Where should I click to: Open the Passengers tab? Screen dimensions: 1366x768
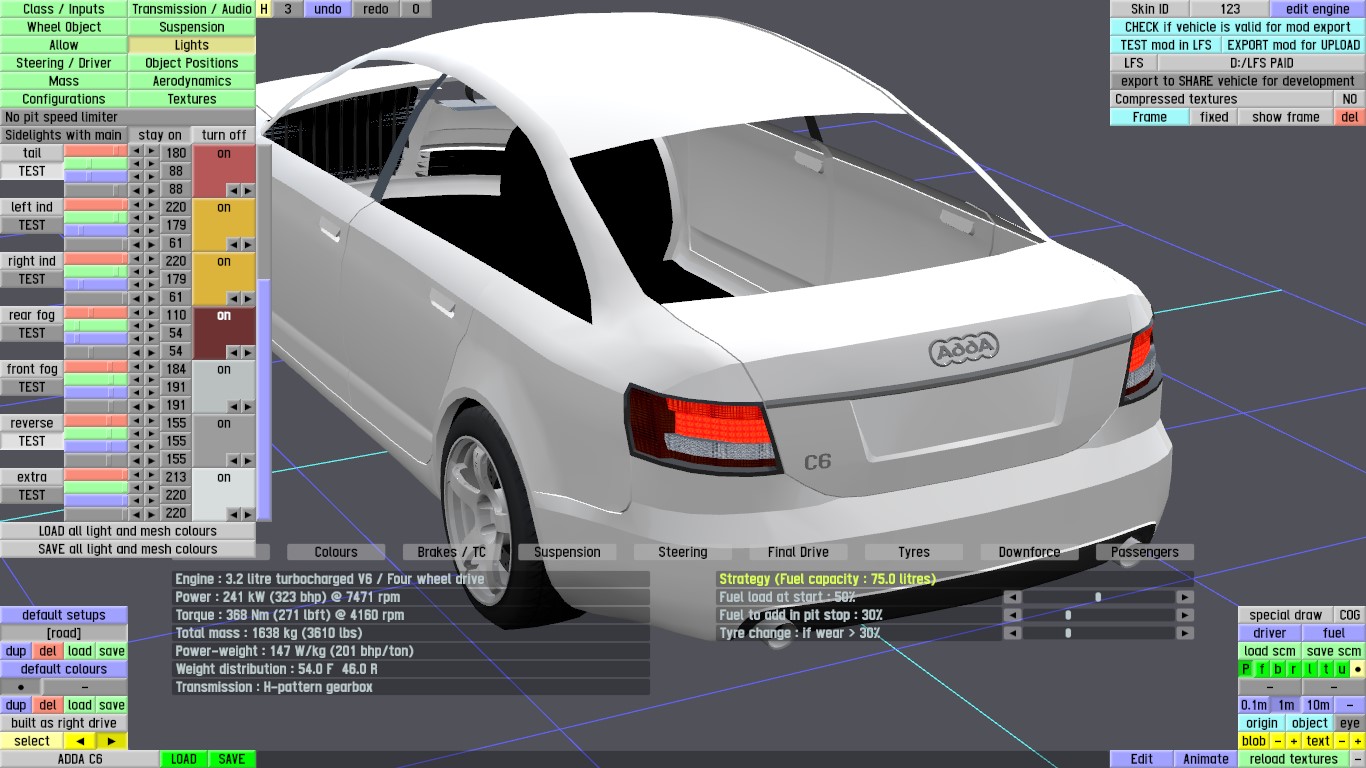(1145, 552)
